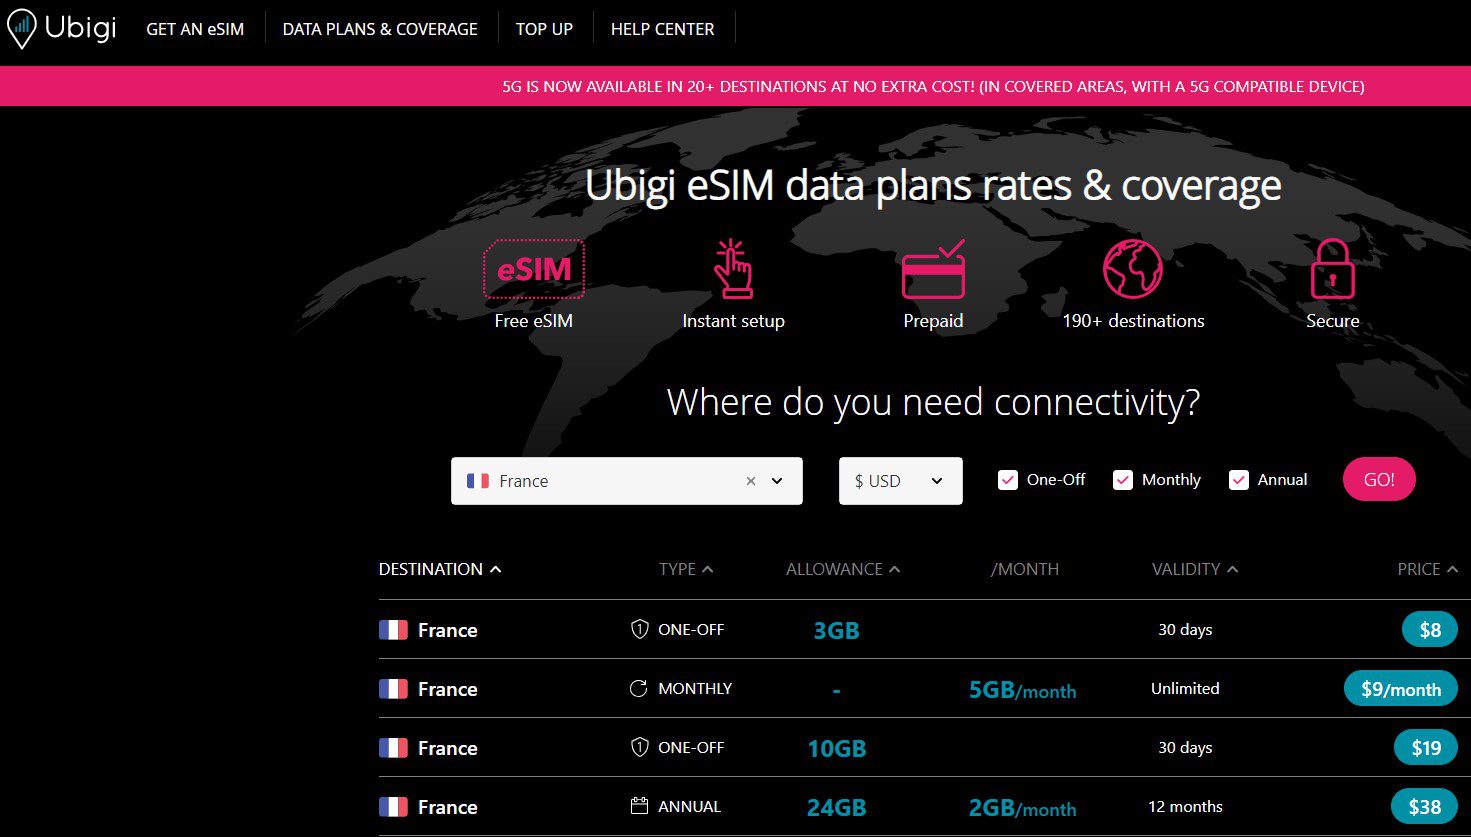The width and height of the screenshot is (1471, 837).
Task: Click the 190+ destinations globe icon
Action: [1133, 268]
